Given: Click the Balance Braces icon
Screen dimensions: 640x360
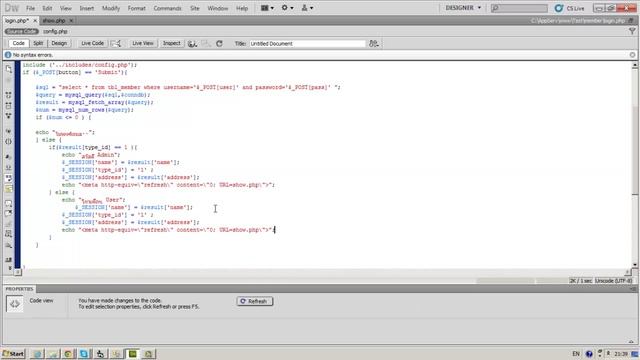Looking at the screenshot, I should point(9,141).
